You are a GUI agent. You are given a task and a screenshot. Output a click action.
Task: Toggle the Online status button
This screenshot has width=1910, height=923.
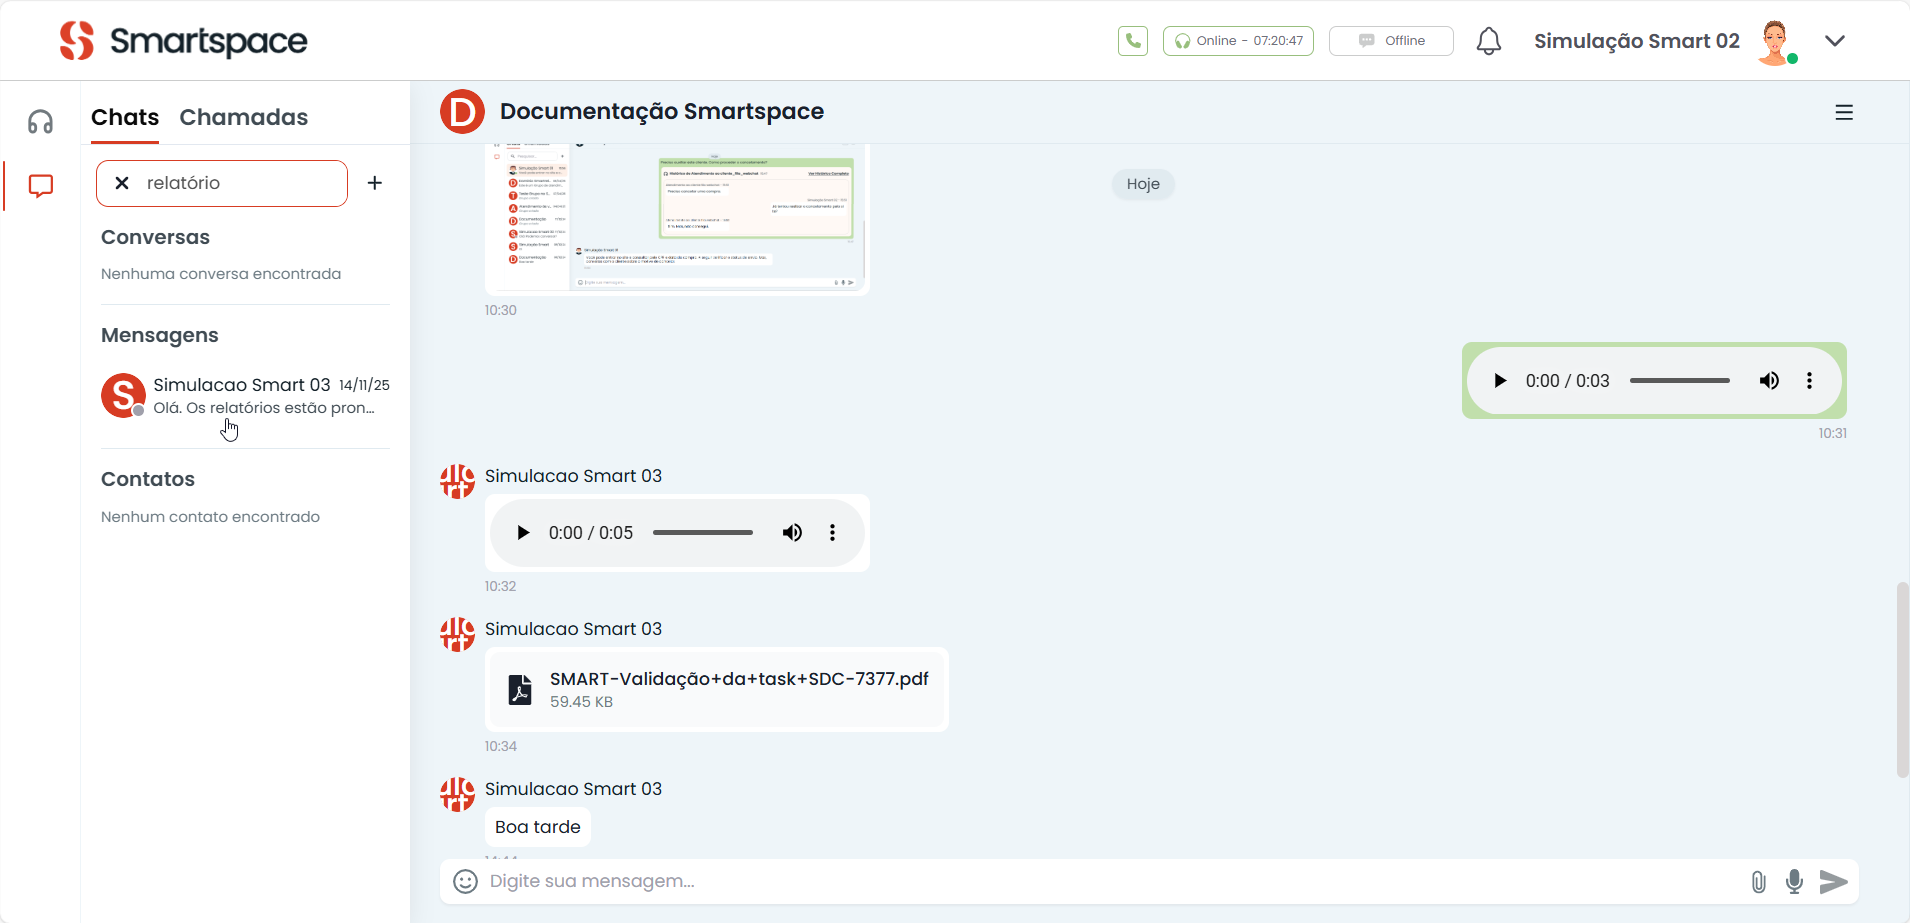[x=1238, y=41]
